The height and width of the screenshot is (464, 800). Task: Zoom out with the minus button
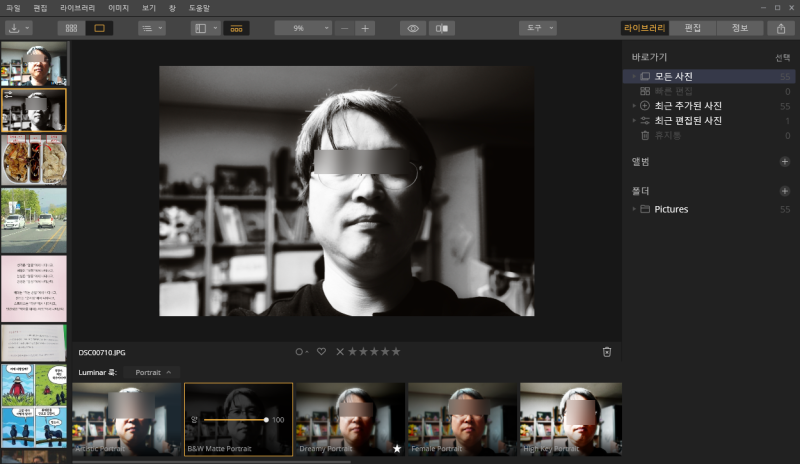click(344, 29)
